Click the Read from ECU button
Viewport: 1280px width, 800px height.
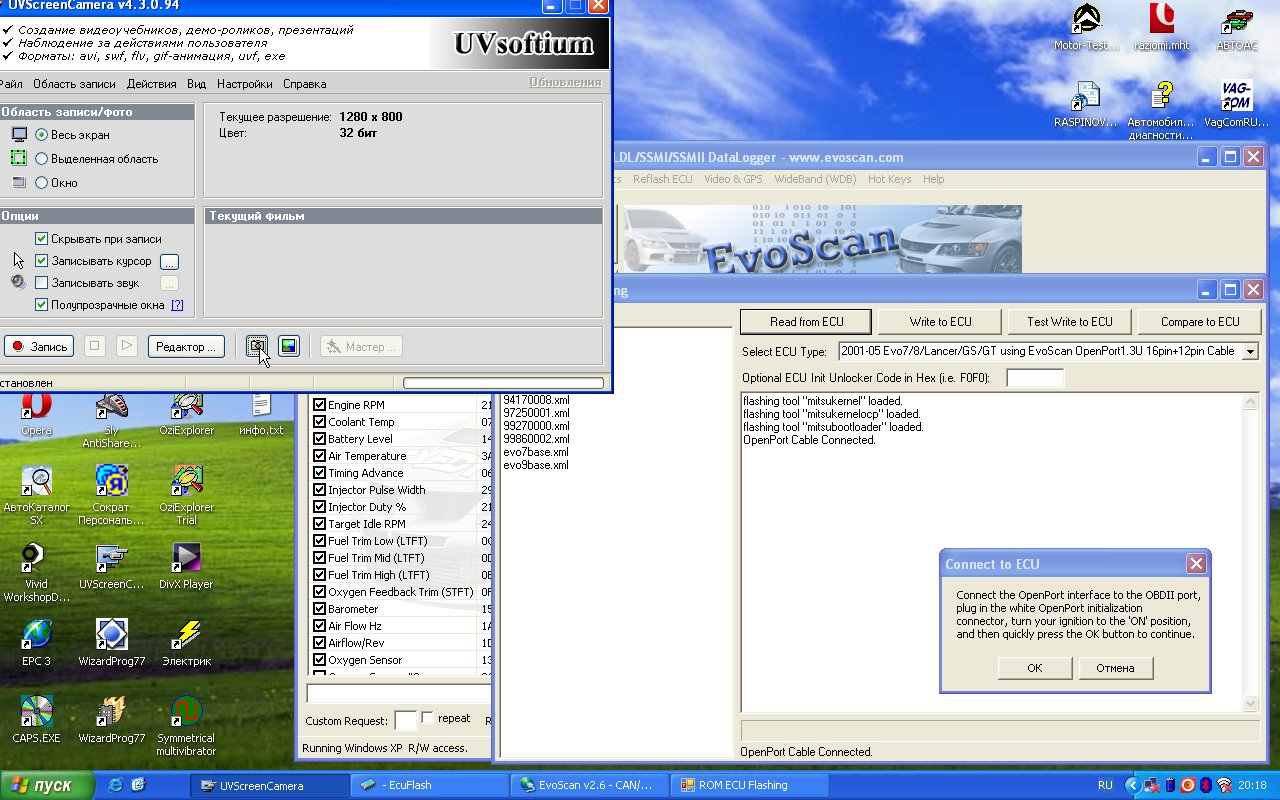[806, 322]
